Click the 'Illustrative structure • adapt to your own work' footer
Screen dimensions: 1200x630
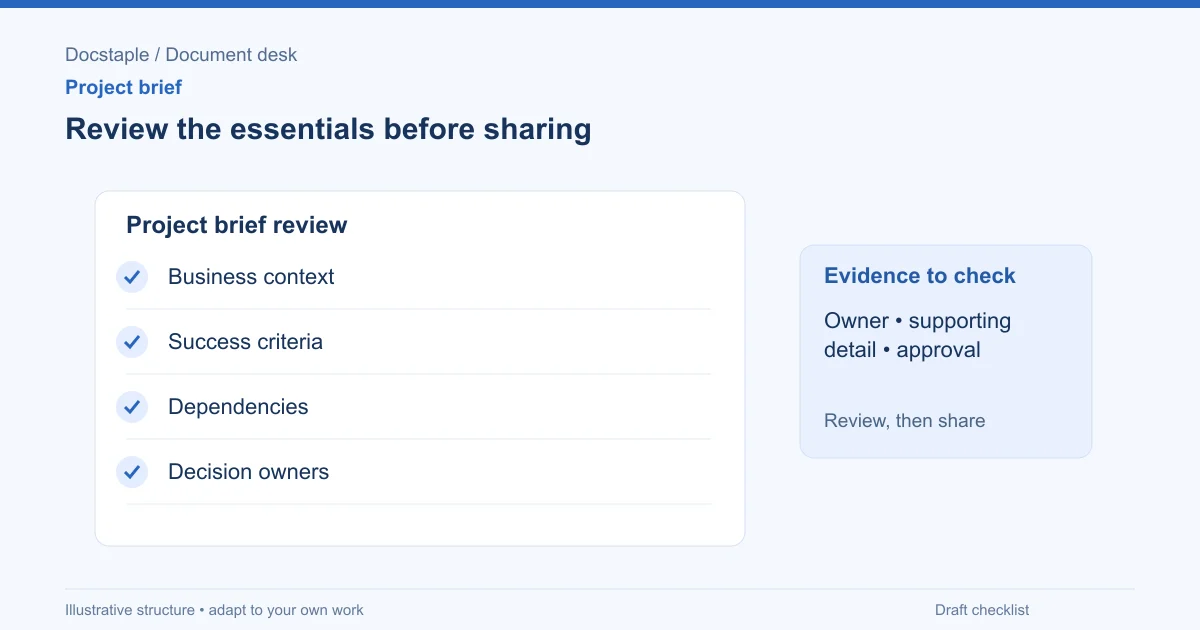[214, 610]
